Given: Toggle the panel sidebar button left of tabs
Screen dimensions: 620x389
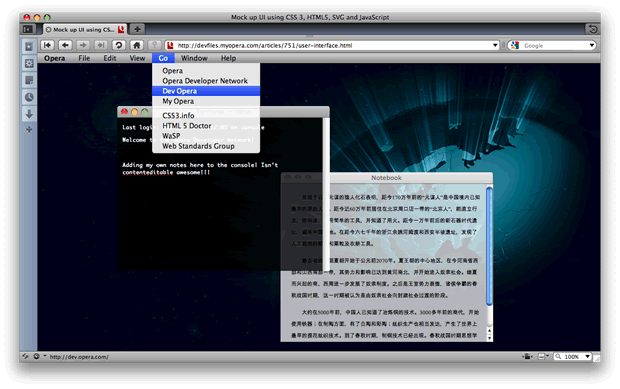Looking at the screenshot, I should pyautogui.click(x=28, y=29).
